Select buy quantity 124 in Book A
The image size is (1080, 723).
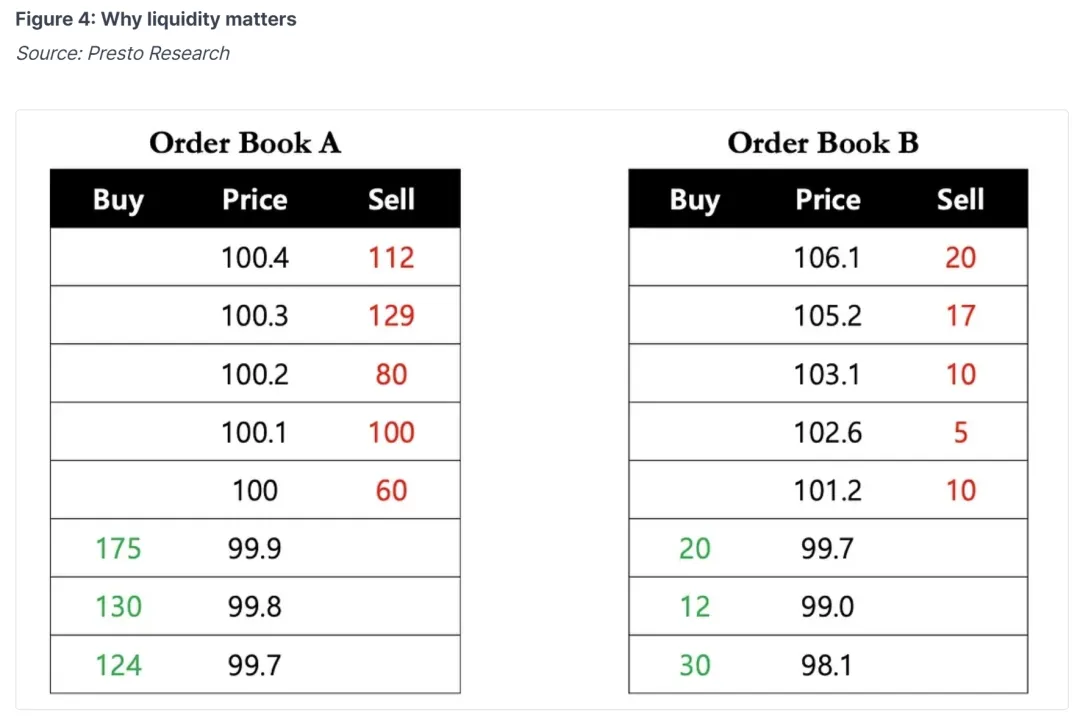pyautogui.click(x=118, y=665)
